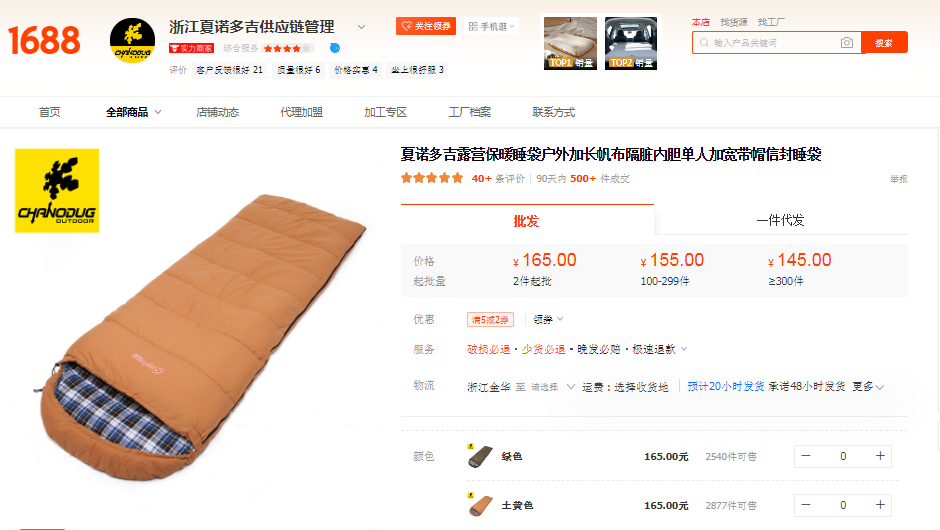This screenshot has width=940, height=530.
Task: Open the Chanodug store avatar icon
Action: [132, 41]
